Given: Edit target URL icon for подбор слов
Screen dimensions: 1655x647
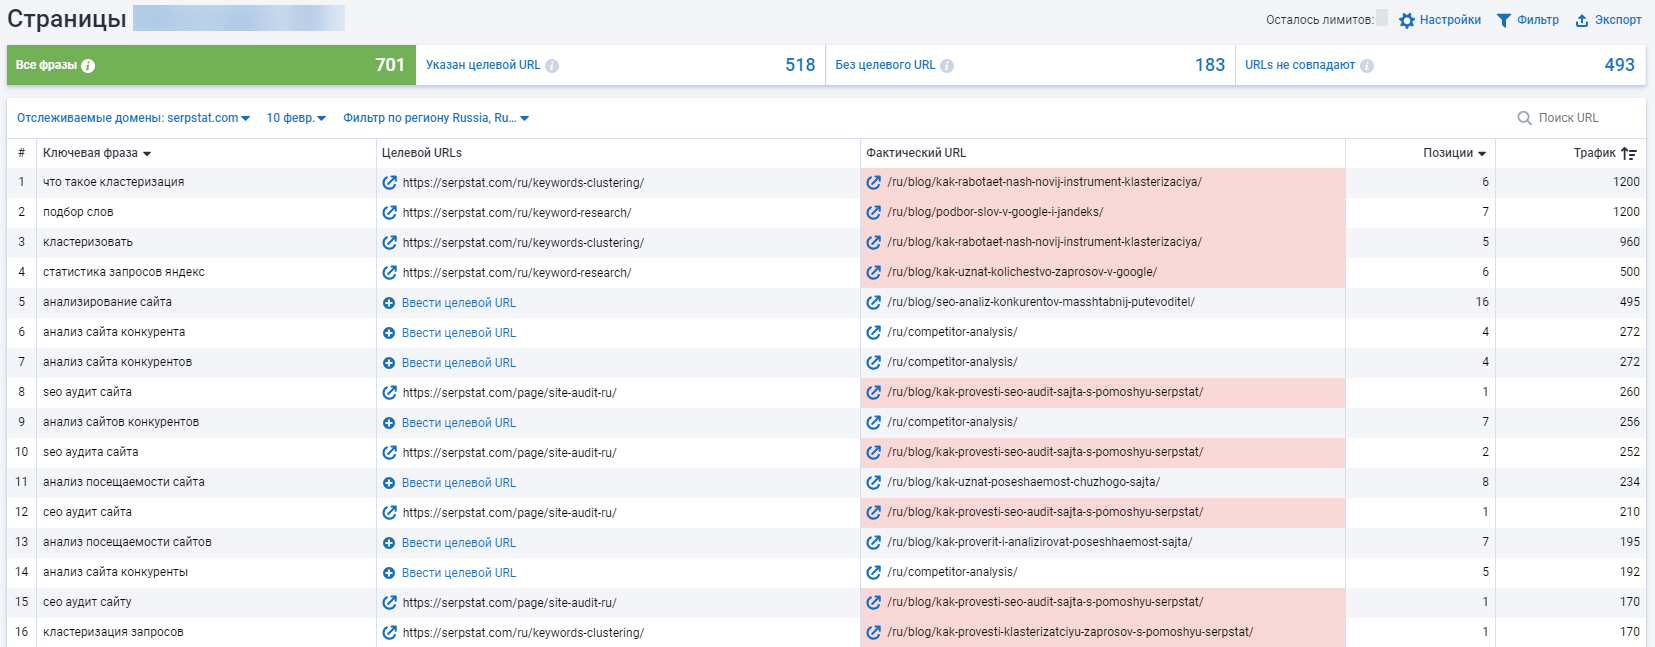Looking at the screenshot, I should (390, 213).
